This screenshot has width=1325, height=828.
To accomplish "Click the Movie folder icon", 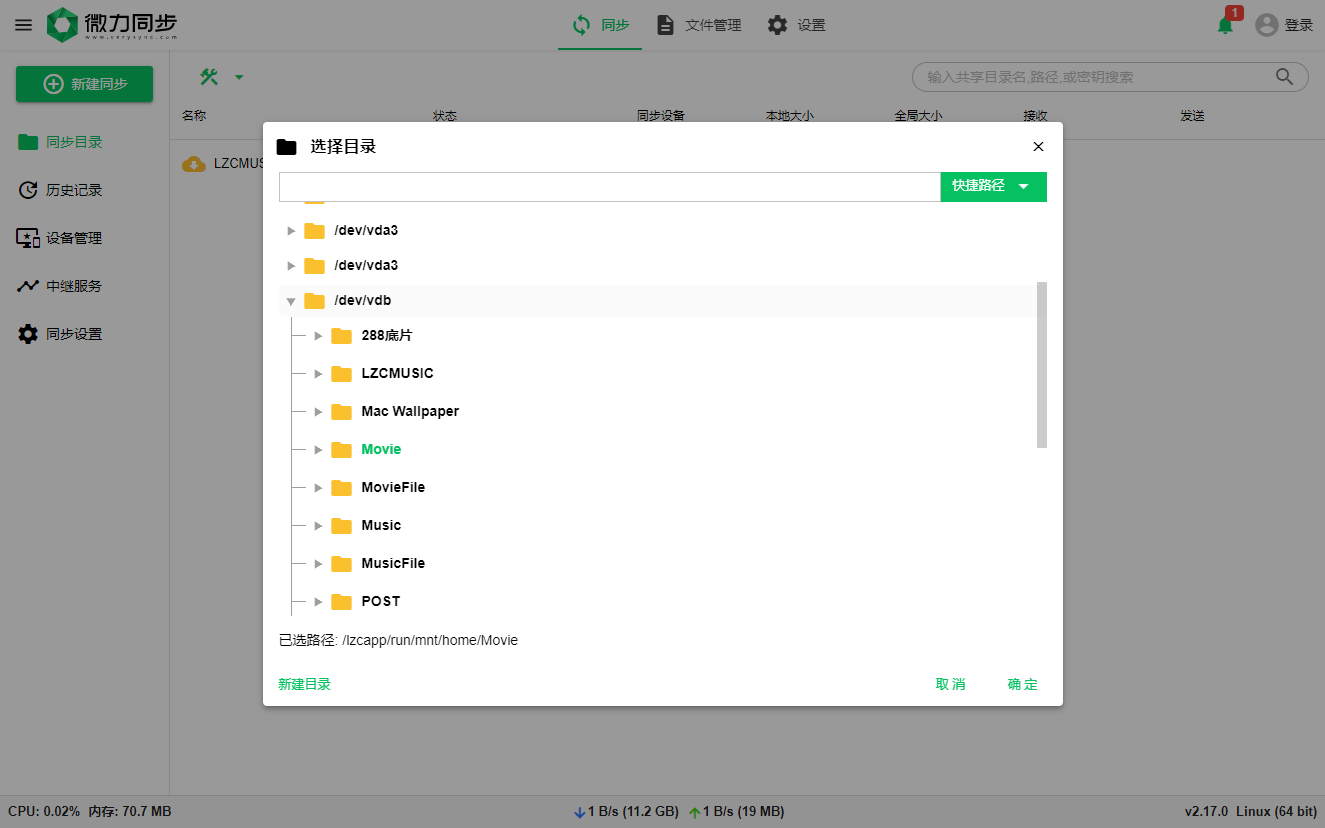I will pyautogui.click(x=342, y=449).
